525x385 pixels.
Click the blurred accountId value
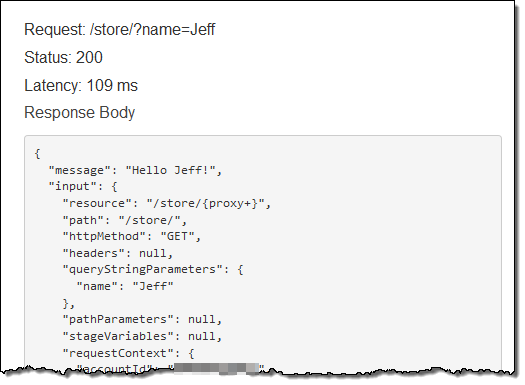point(216,369)
